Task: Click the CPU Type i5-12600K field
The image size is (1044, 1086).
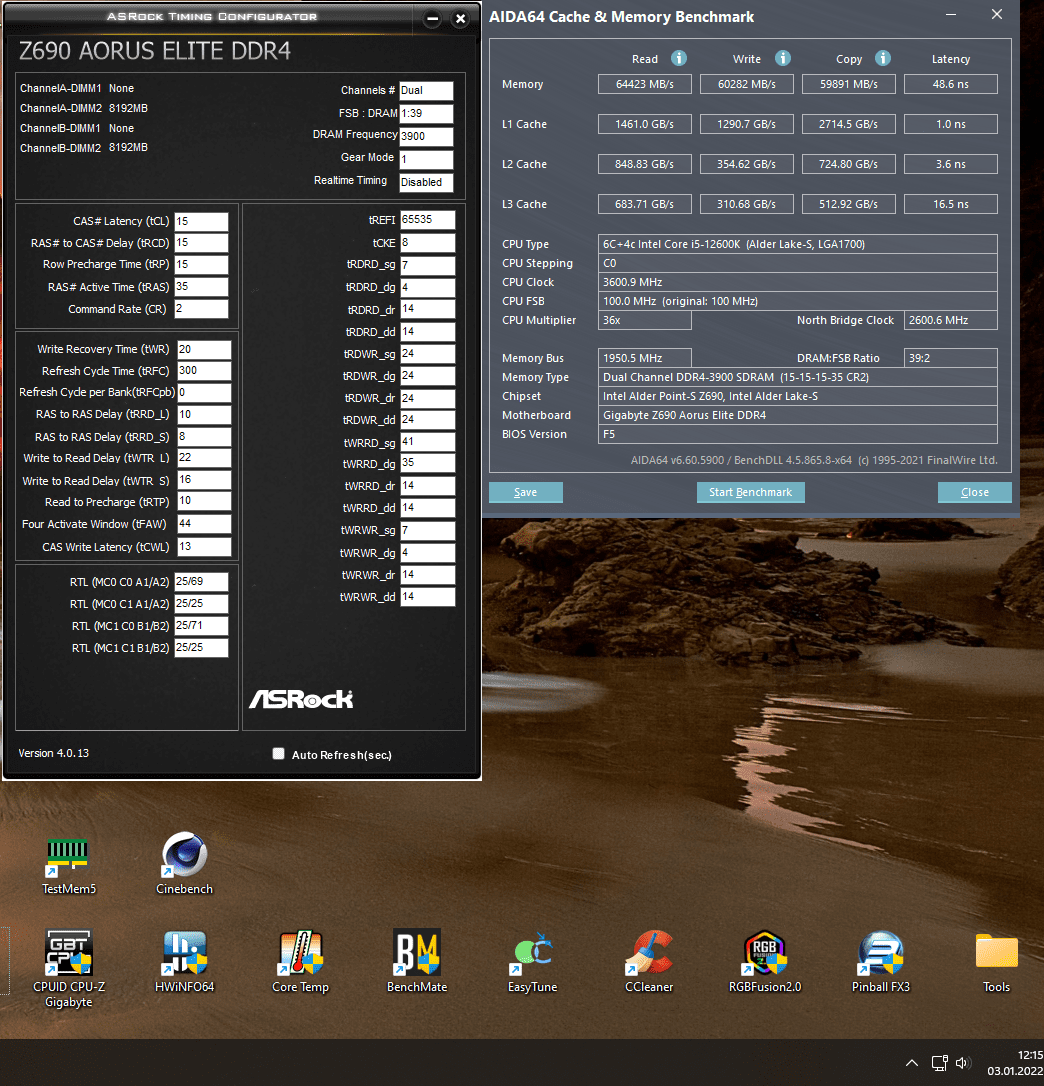Action: 797,244
